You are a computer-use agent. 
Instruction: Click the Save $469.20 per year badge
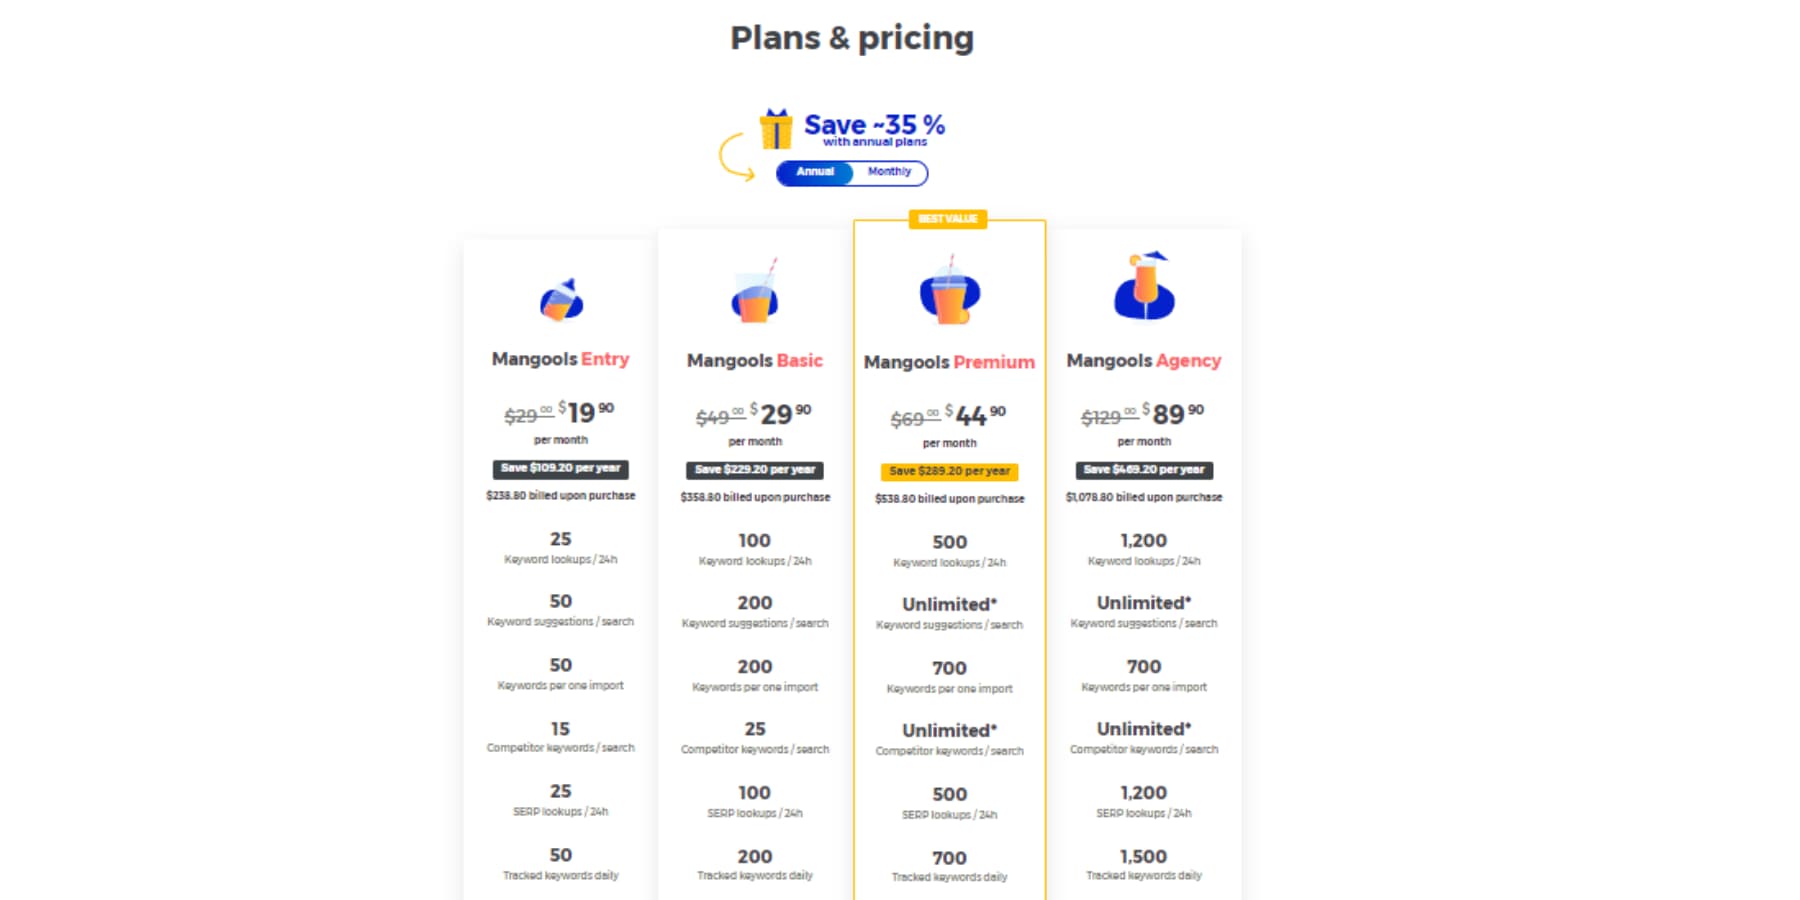(x=1143, y=469)
